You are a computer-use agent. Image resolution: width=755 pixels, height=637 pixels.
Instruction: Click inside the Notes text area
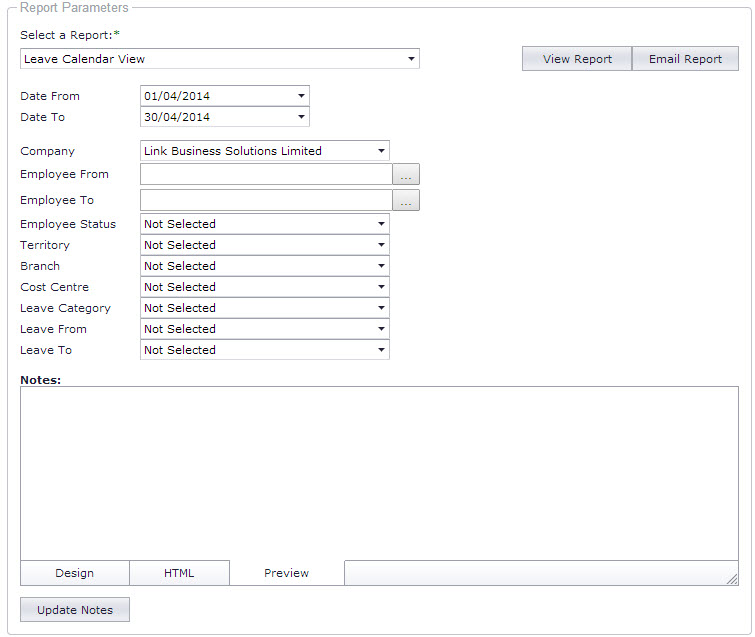pos(379,473)
